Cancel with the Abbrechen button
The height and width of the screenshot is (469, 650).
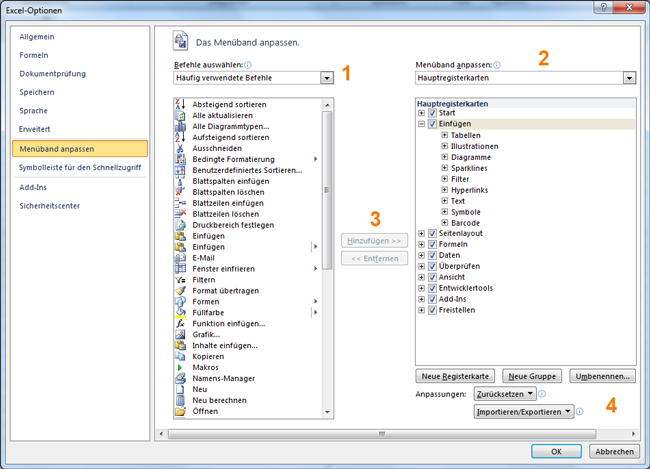pyautogui.click(x=614, y=452)
